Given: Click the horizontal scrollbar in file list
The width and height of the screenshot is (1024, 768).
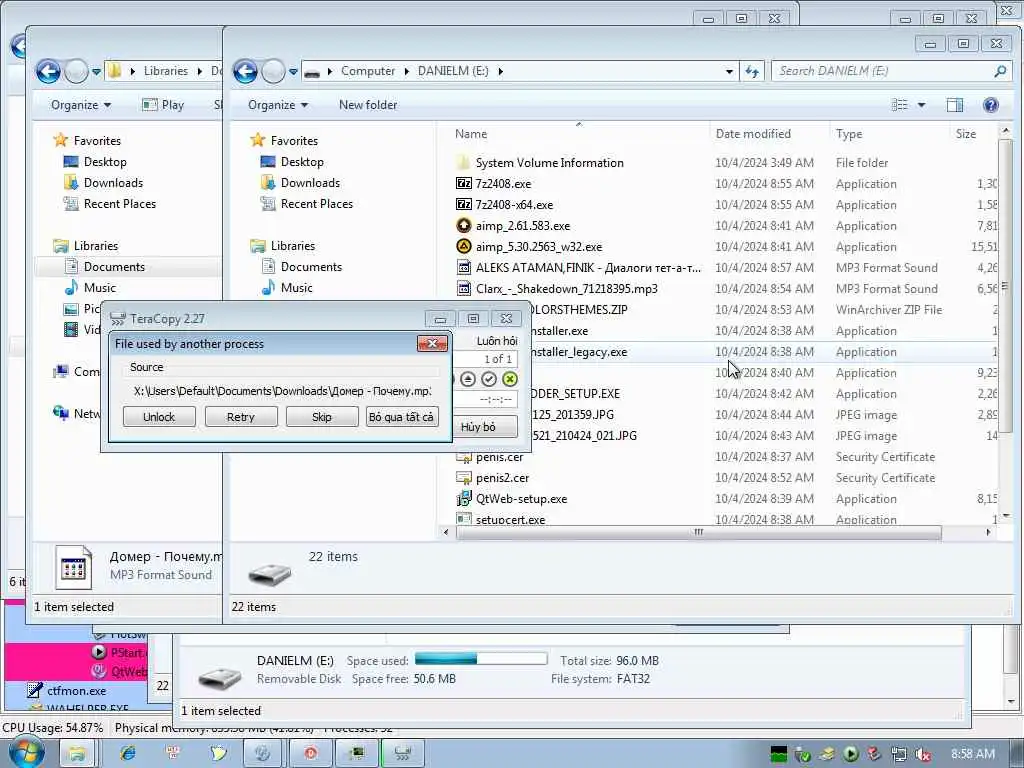Looking at the screenshot, I should [698, 532].
